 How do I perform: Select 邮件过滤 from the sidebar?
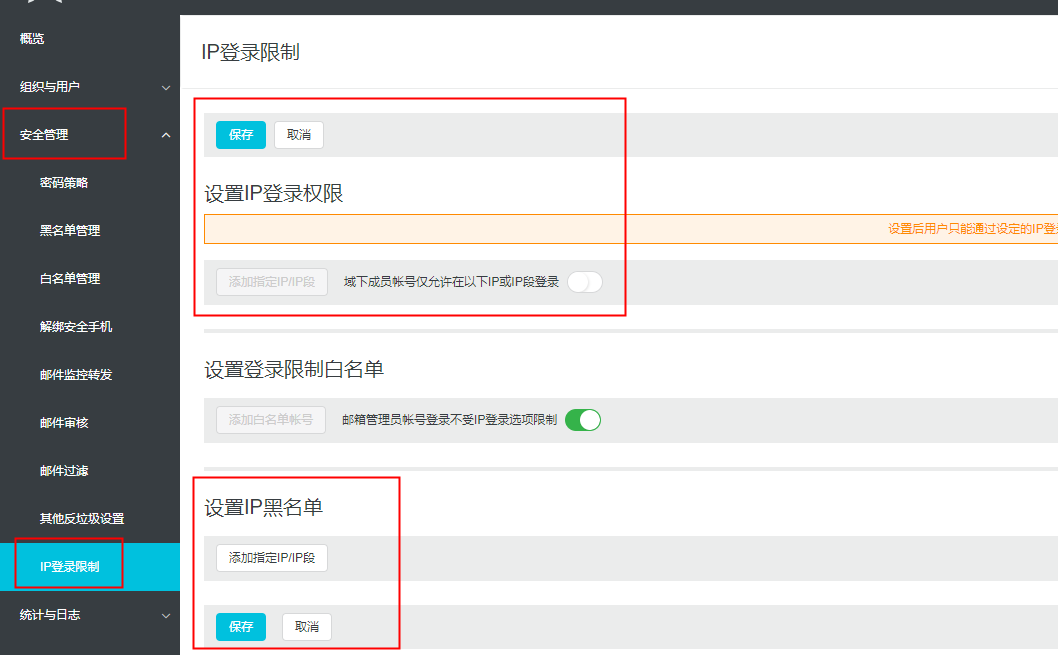pos(64,471)
